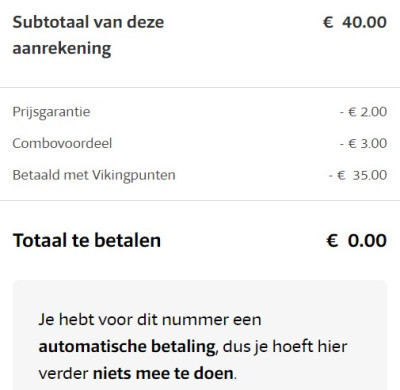This screenshot has height=390, width=400.
Task: Click the Prijsgarantie label
Action: click(x=51, y=112)
